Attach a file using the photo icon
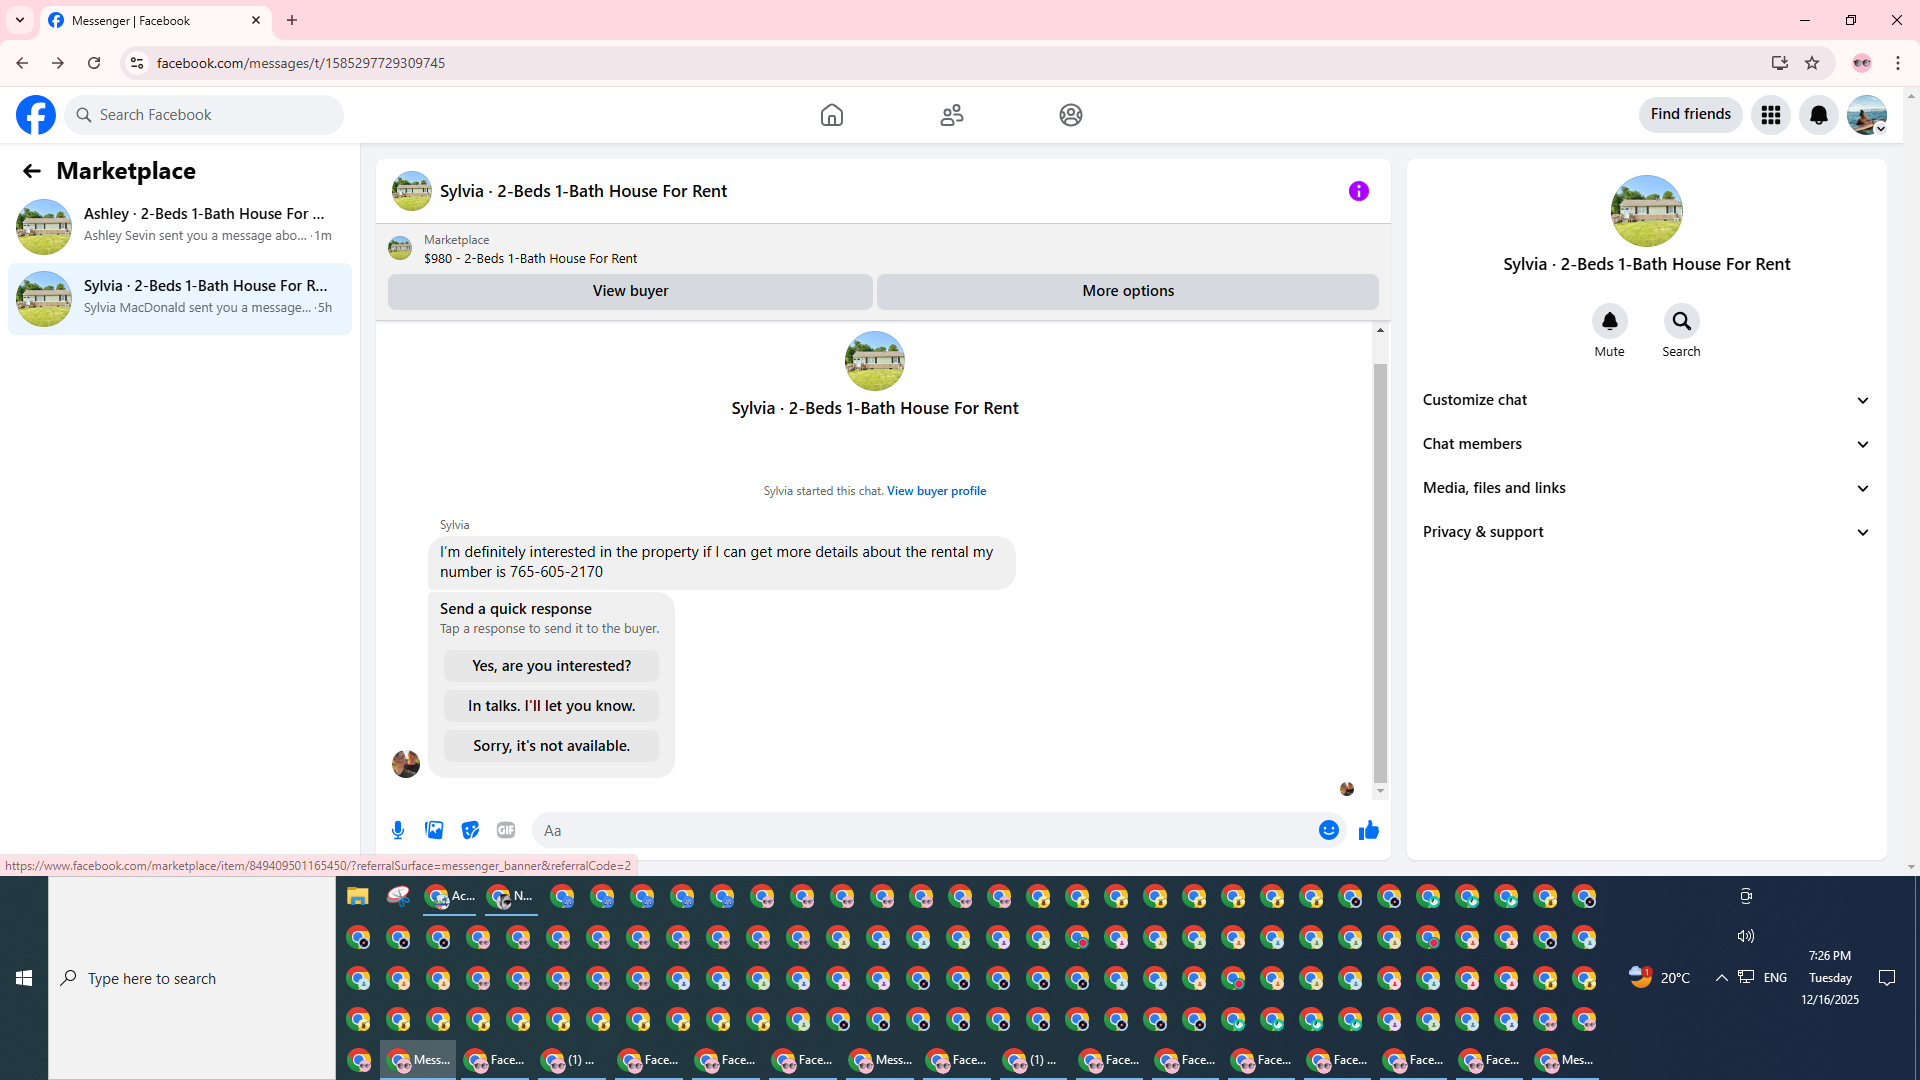The height and width of the screenshot is (1080, 1920). 434,830
